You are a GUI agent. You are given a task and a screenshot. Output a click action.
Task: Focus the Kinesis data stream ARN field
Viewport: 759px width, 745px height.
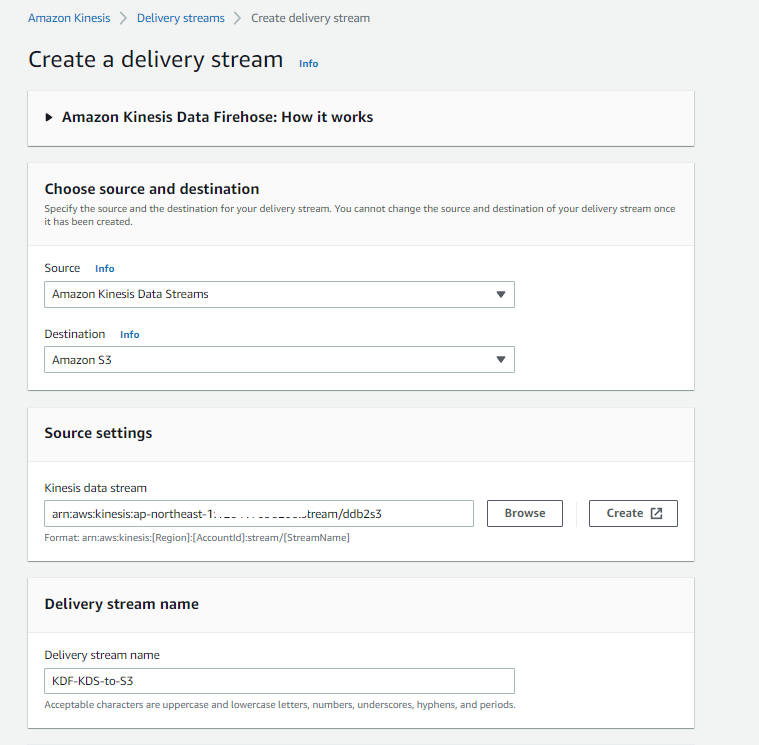[258, 513]
